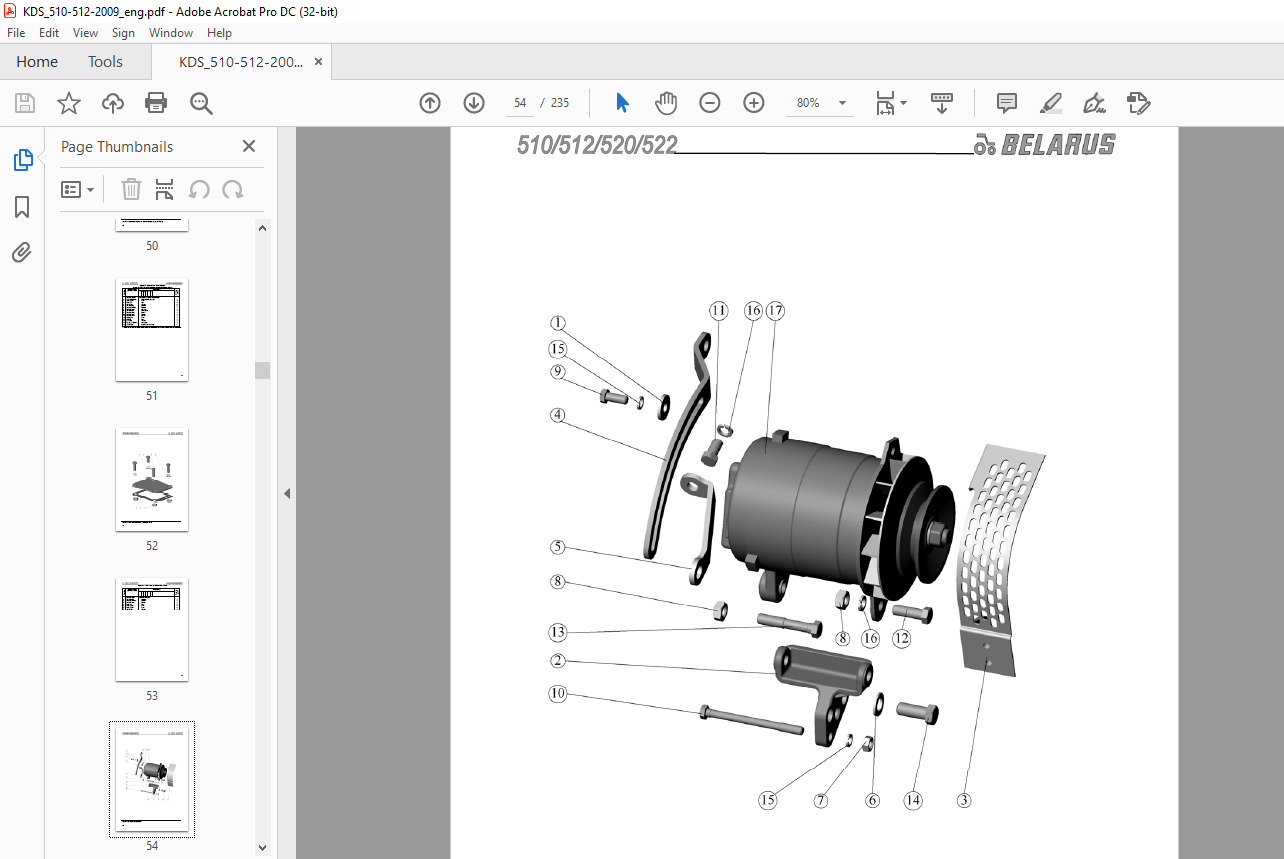This screenshot has width=1284, height=859.
Task: Open the fit page options icon
Action: click(885, 103)
